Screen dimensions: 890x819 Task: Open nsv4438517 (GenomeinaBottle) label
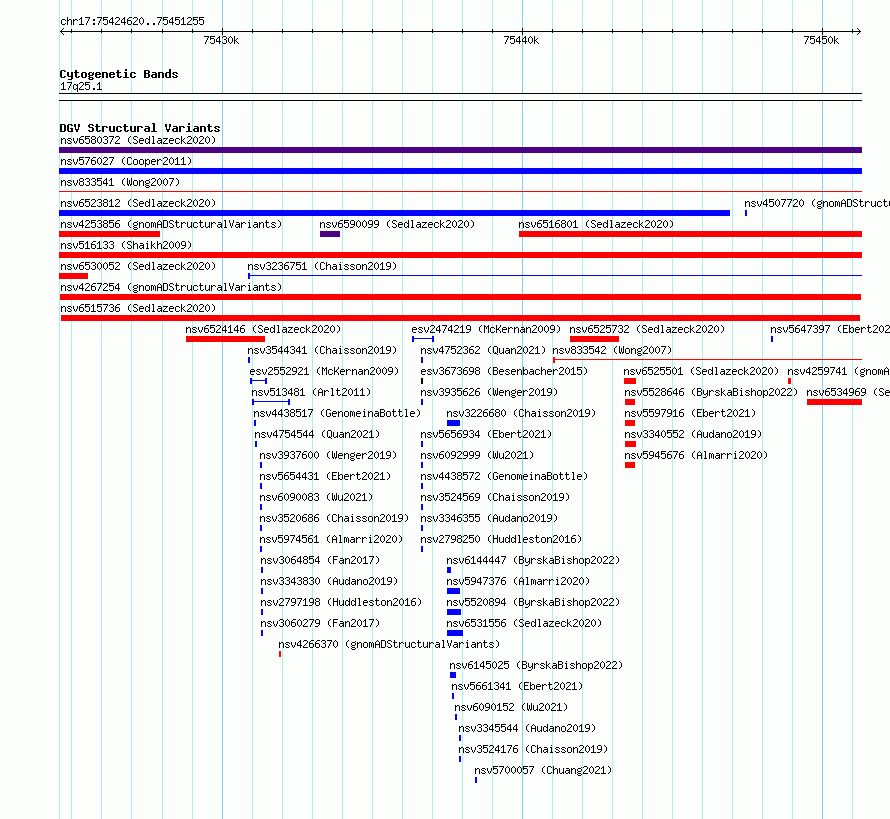tap(337, 413)
